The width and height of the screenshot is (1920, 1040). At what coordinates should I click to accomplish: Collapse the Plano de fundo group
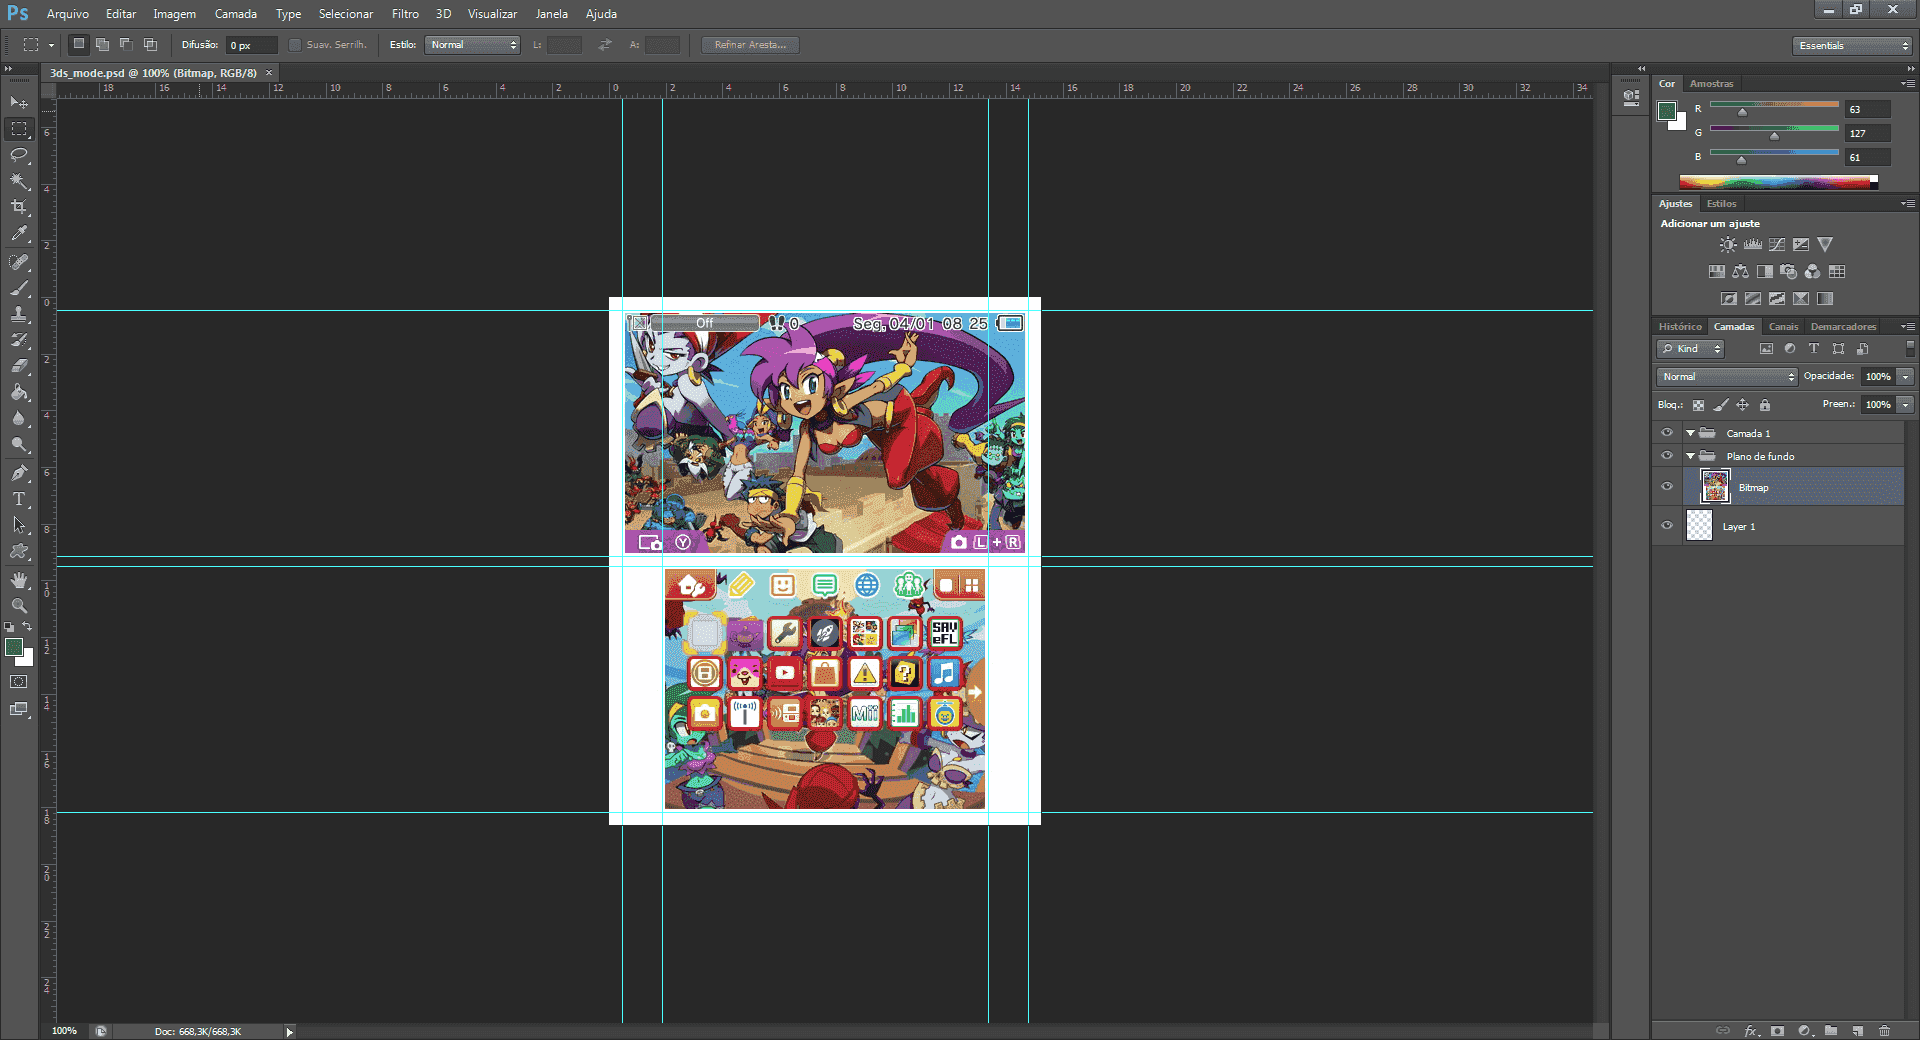click(1690, 456)
